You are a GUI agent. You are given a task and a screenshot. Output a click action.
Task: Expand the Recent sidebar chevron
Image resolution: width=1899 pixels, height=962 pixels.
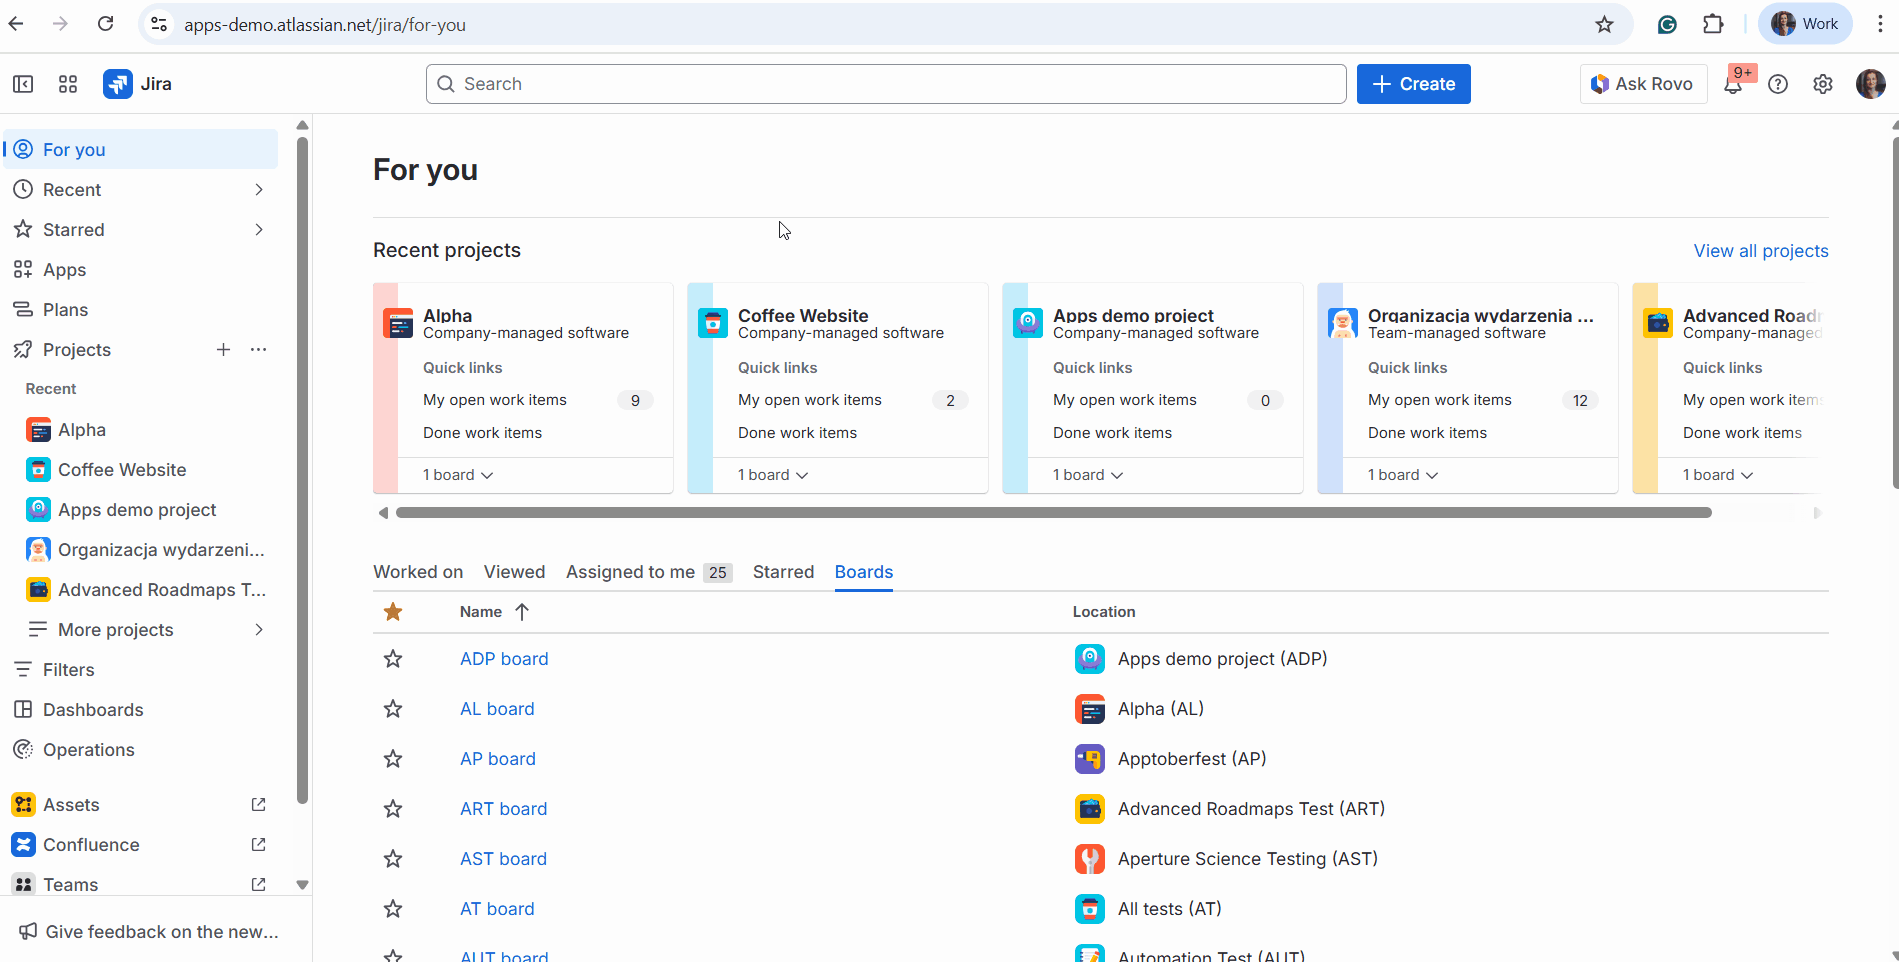pos(259,189)
